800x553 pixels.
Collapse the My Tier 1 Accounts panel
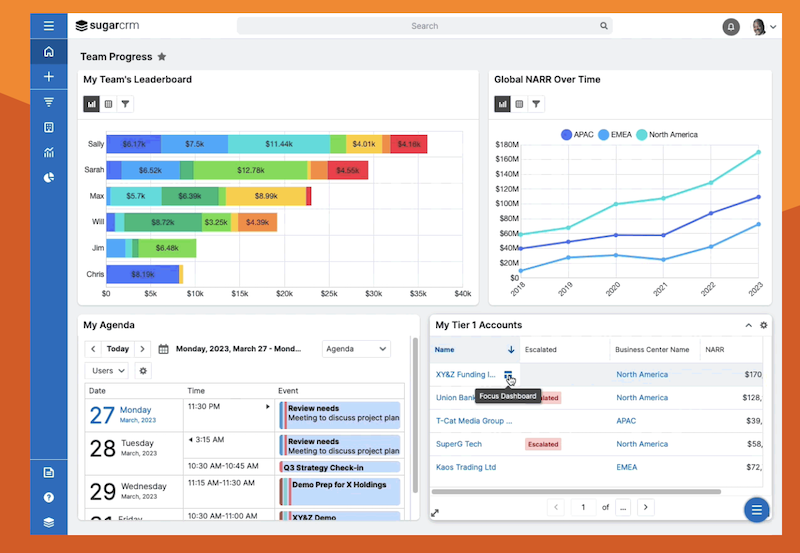pos(748,325)
